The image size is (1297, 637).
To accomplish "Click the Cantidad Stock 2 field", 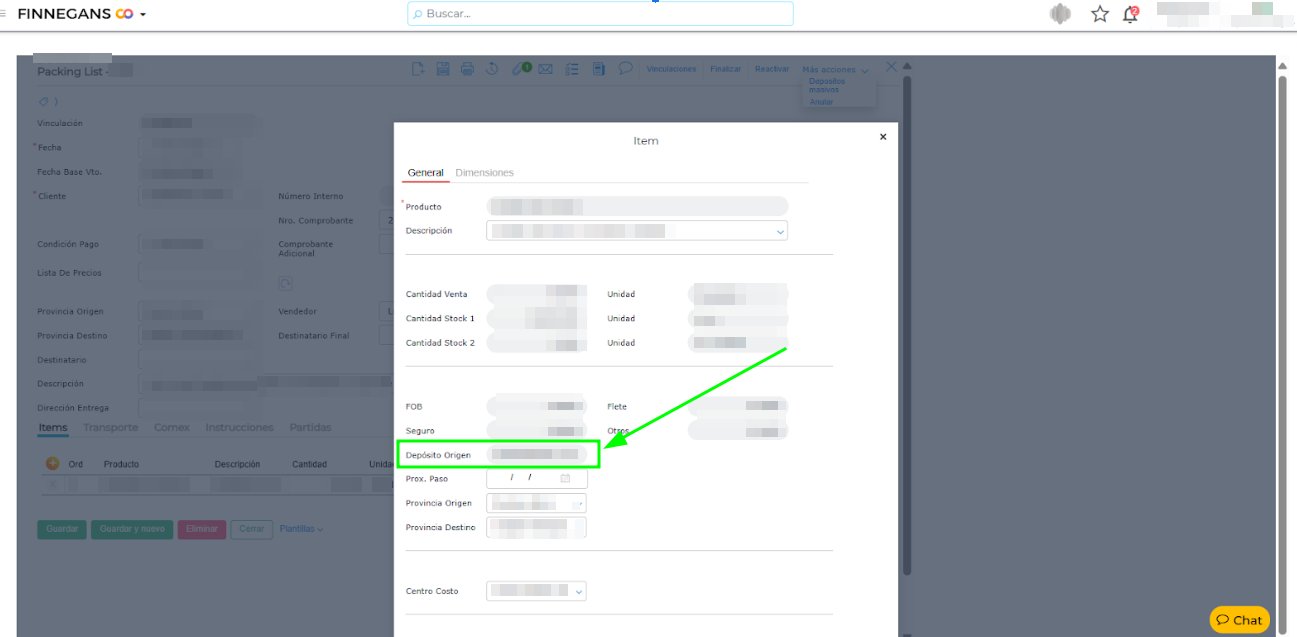I will click(537, 342).
